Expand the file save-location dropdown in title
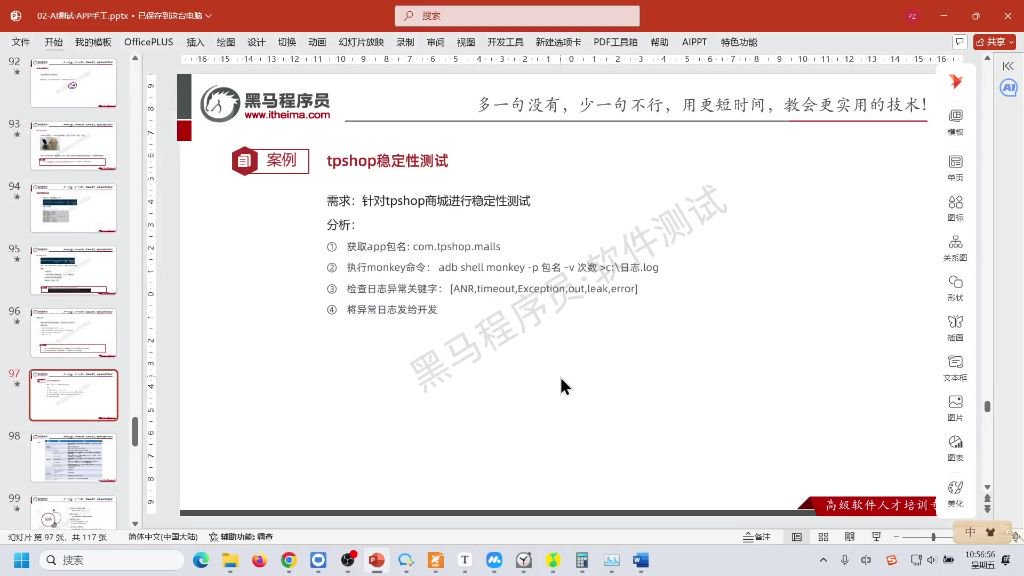Viewport: 1024px width, 576px height. (x=209, y=16)
